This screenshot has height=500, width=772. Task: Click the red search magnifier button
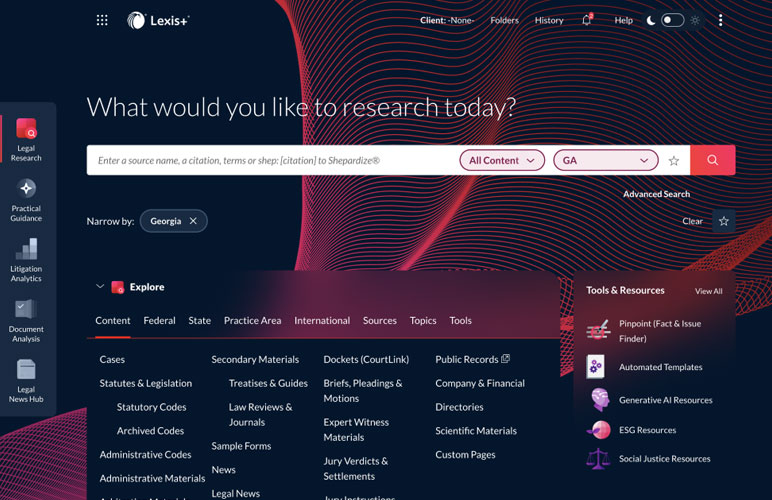[712, 160]
